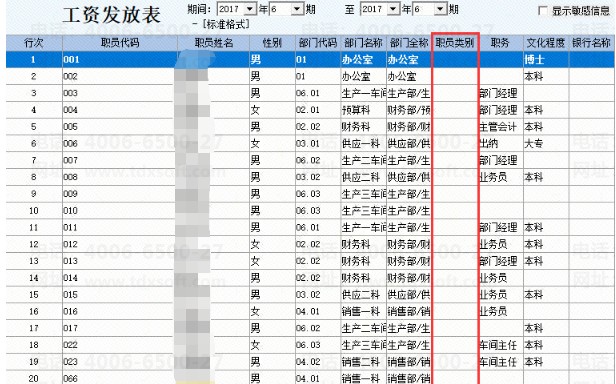Click the 职员代码 column header

coord(120,43)
